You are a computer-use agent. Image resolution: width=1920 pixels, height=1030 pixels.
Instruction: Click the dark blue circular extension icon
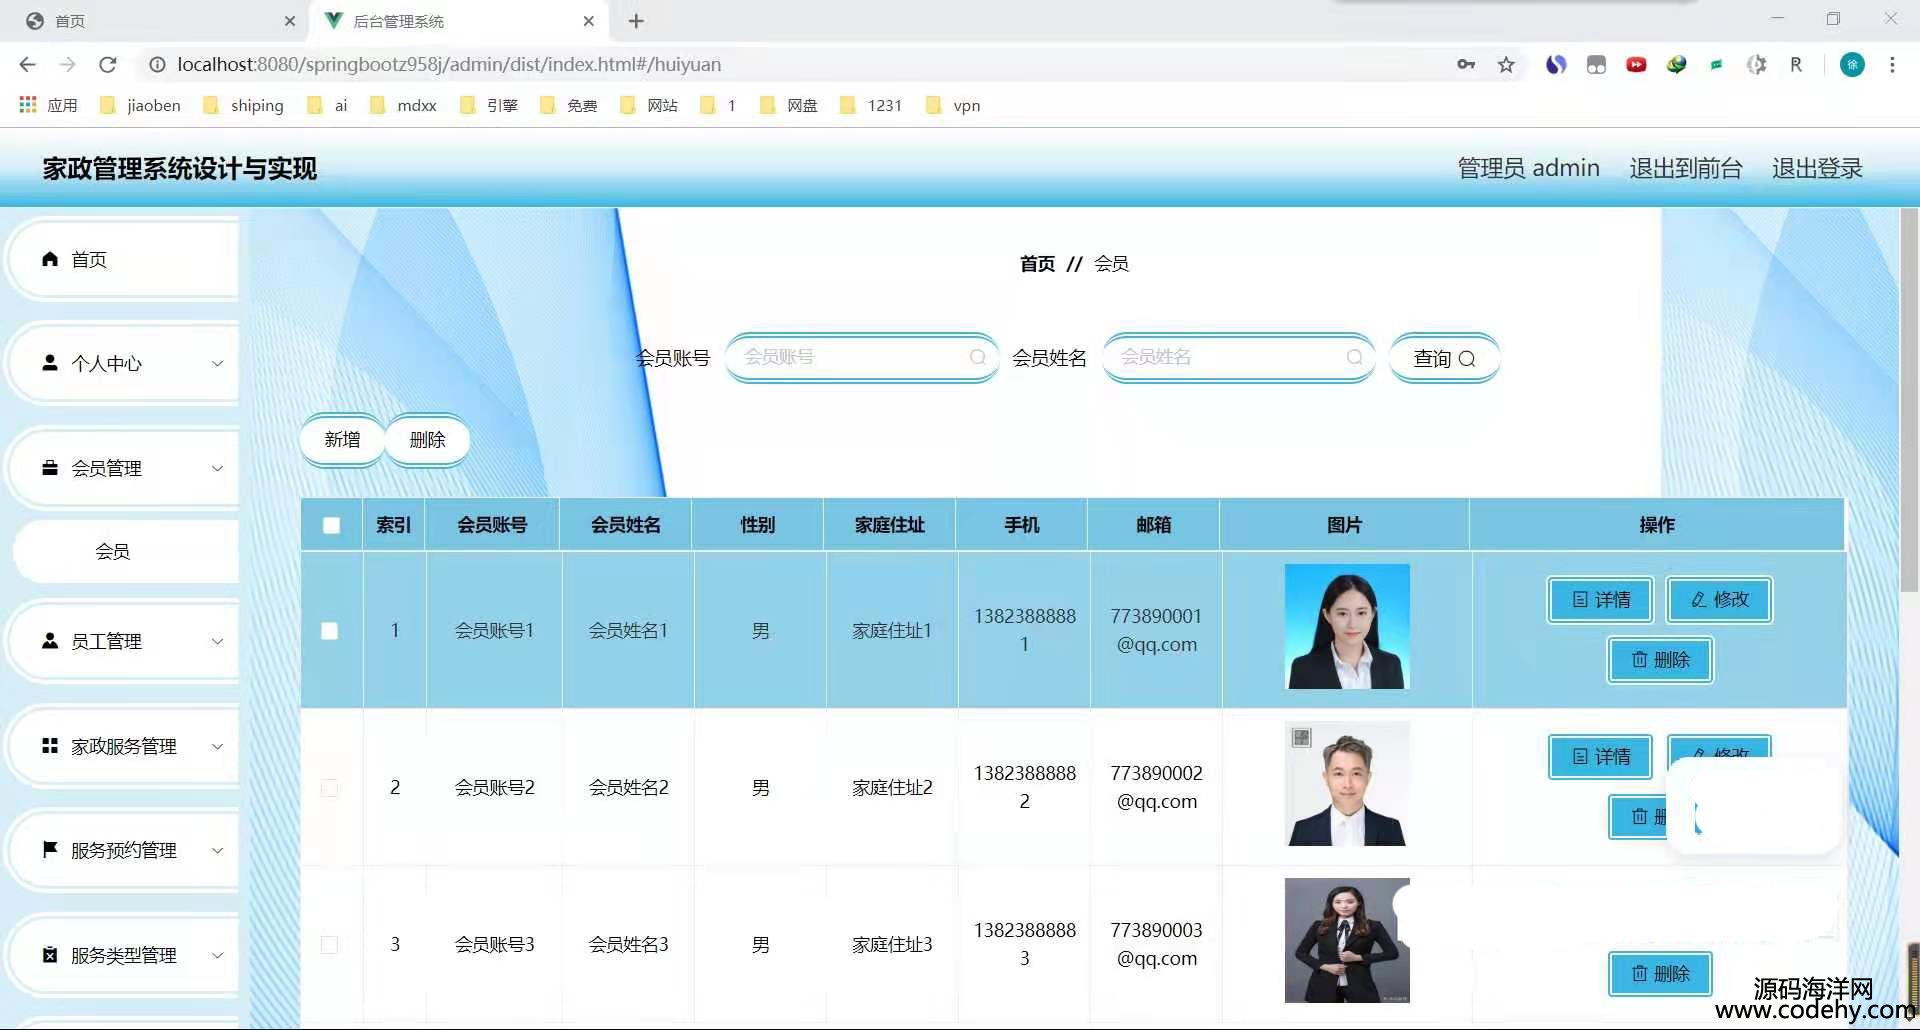point(1556,65)
